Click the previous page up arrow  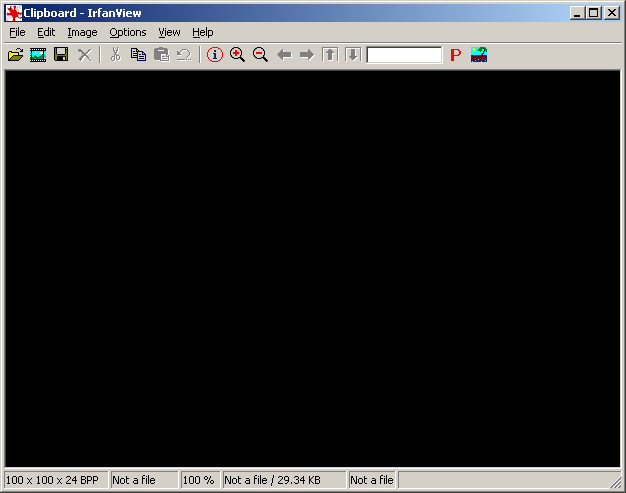(x=330, y=55)
